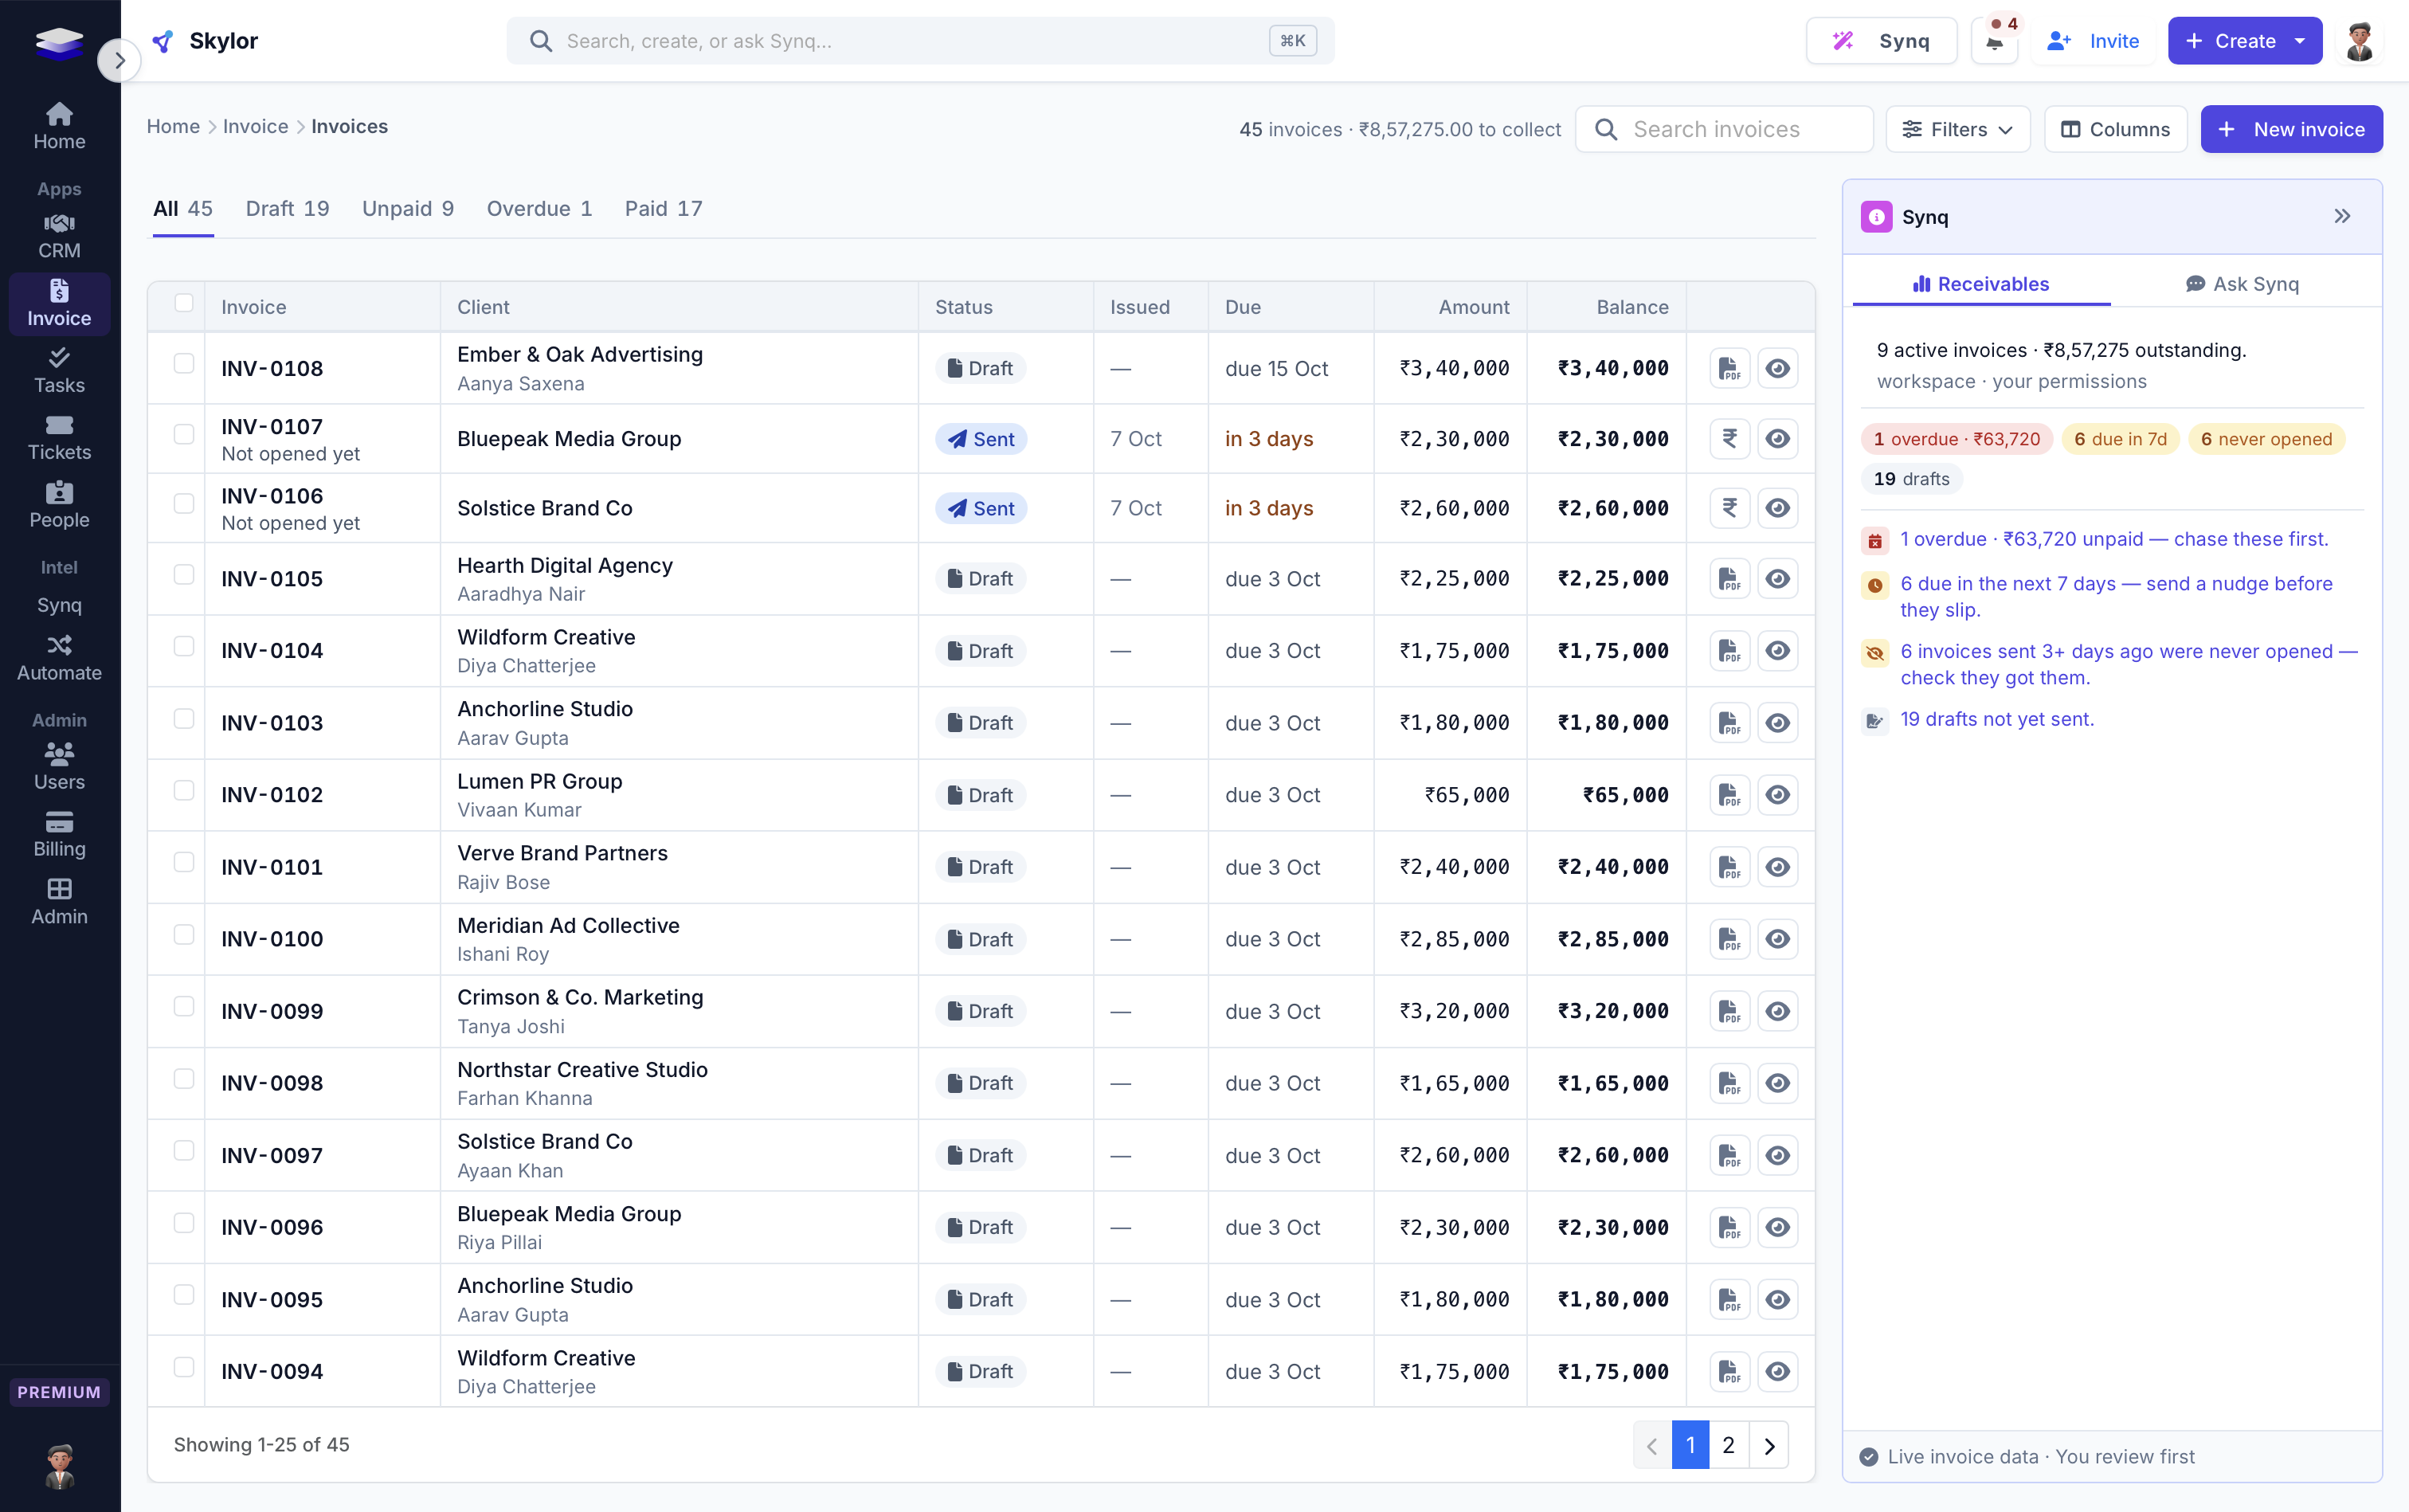
Task: Expand the sidebar with chevron toggle
Action: point(119,61)
